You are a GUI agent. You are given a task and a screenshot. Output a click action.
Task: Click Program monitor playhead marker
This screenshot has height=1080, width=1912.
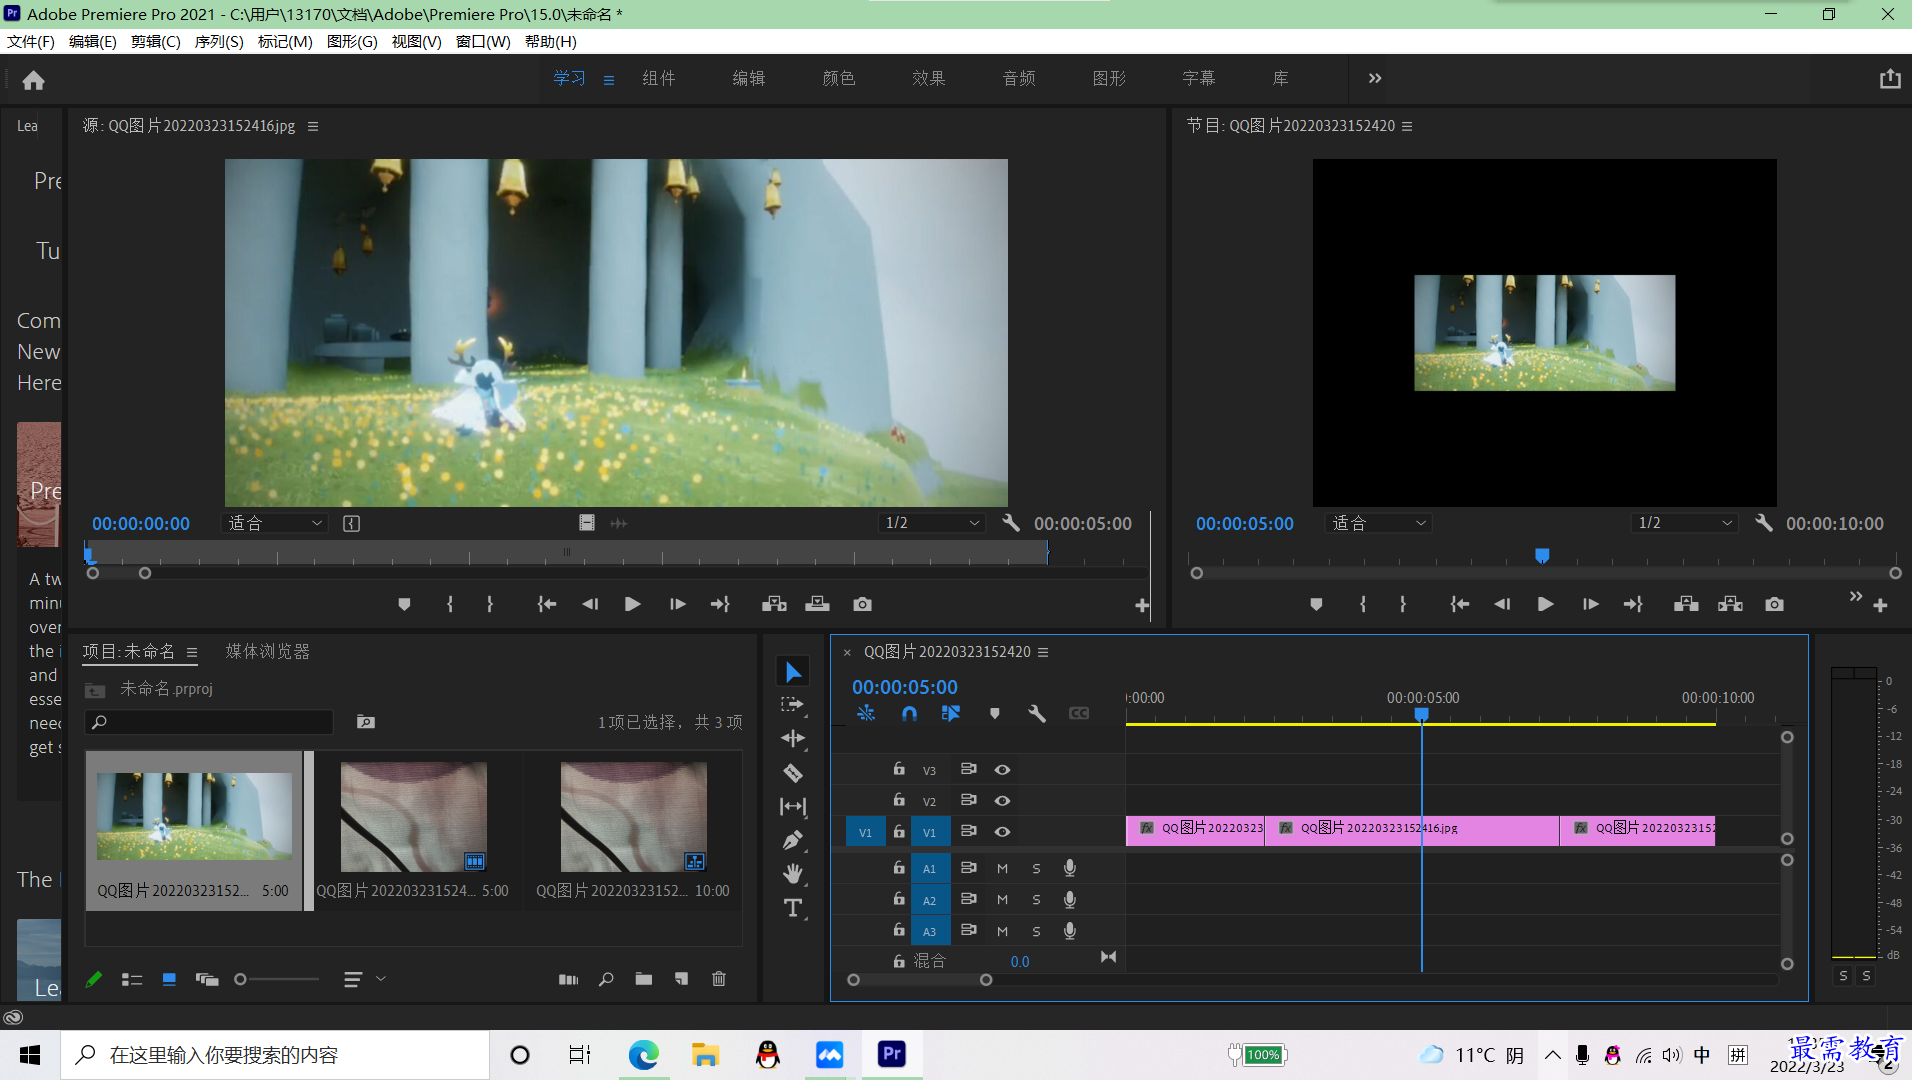click(x=1542, y=555)
